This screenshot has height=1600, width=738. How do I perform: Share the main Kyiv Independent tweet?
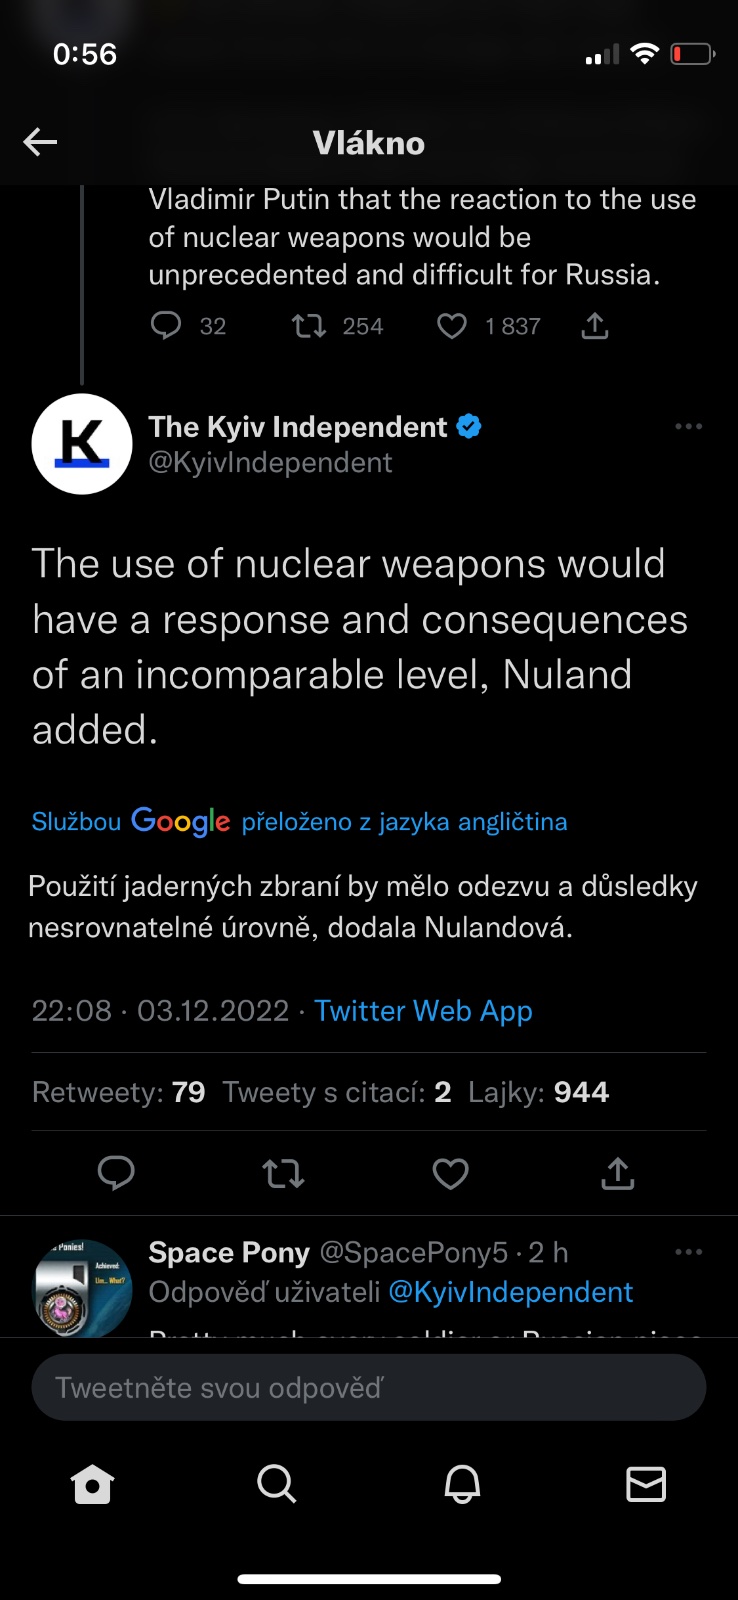coord(618,1173)
